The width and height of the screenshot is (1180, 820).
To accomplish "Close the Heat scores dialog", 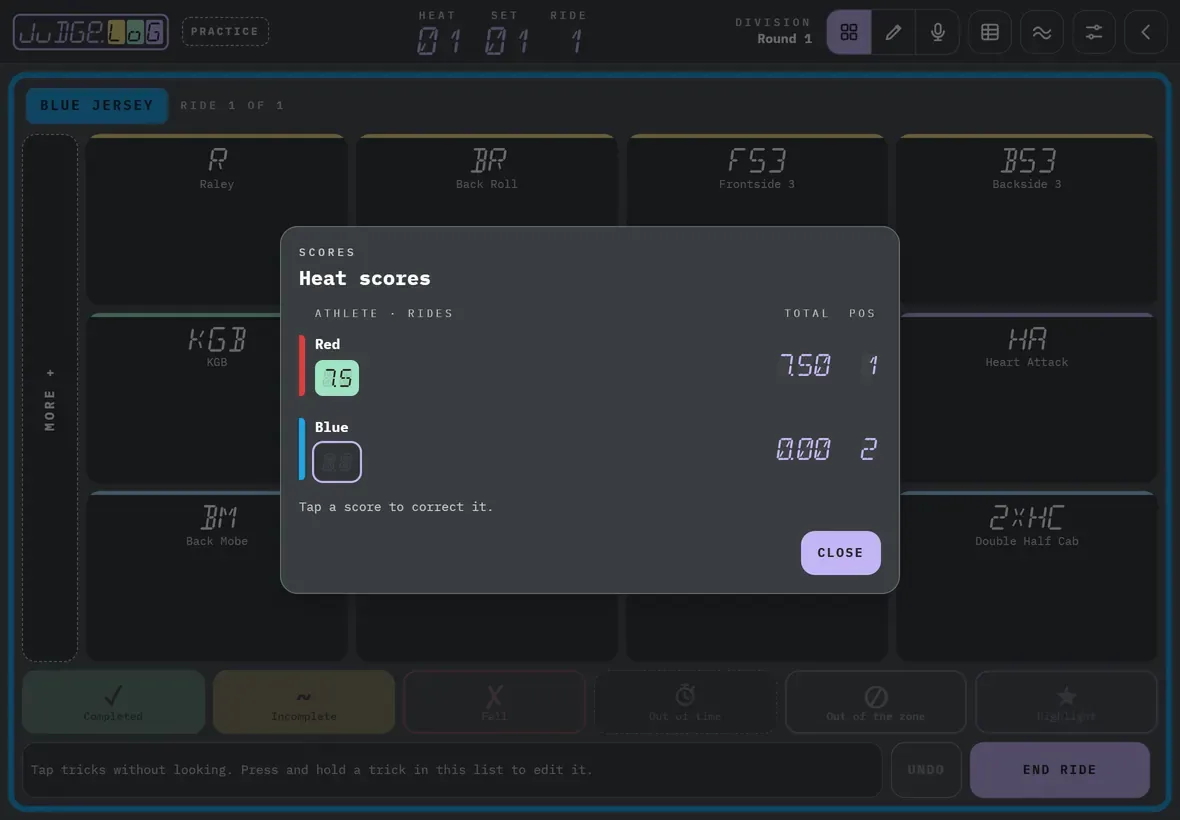I will click(x=841, y=553).
